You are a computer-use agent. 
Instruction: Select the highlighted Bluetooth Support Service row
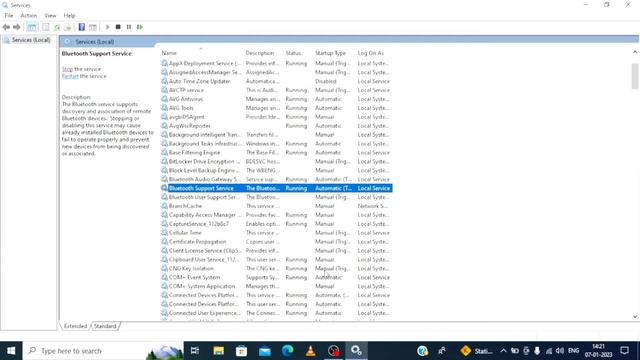276,188
